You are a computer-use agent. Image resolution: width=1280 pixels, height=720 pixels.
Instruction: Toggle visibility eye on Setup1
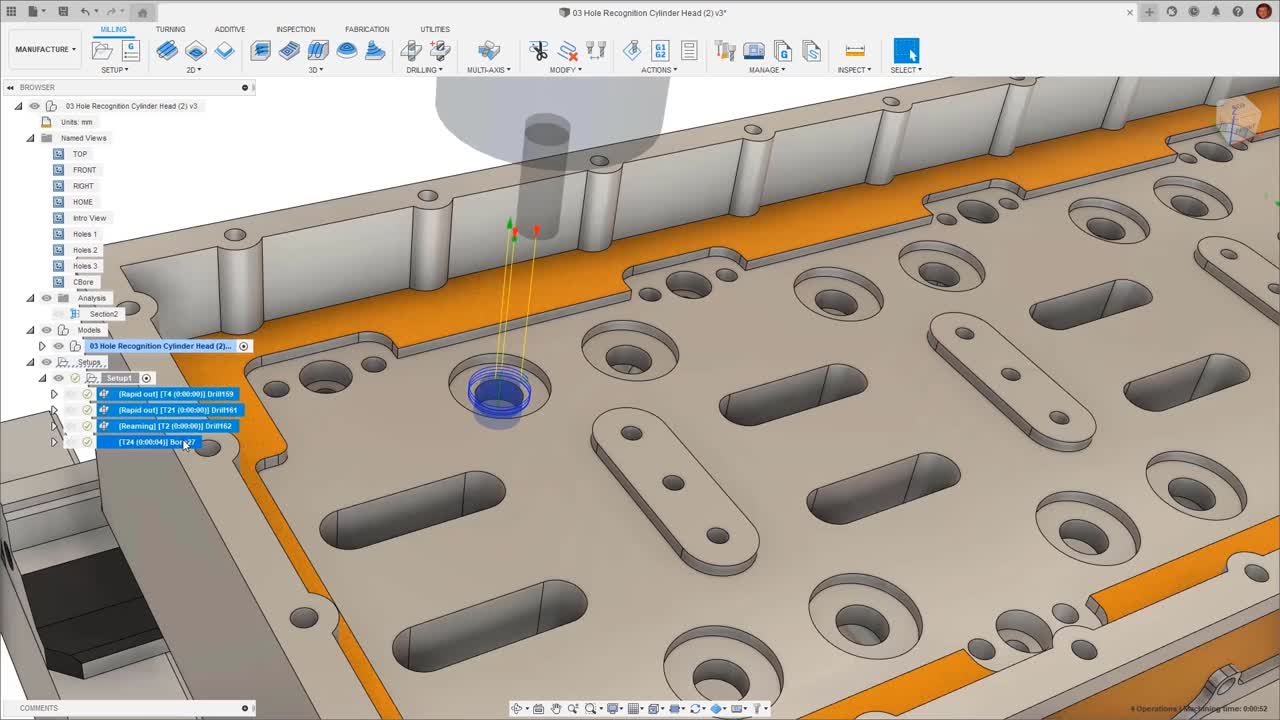[x=58, y=378]
